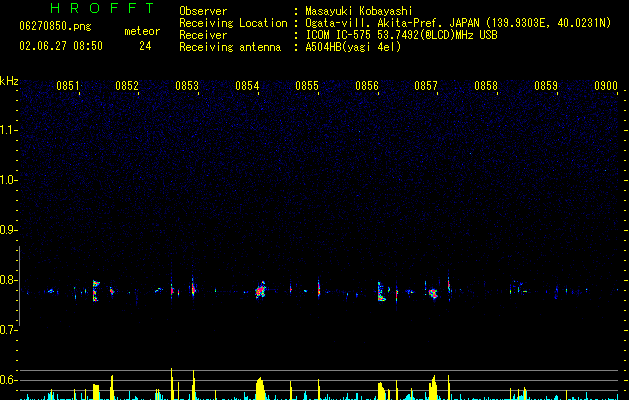Click the Ogata-vill. Akita-Pref. JAPAN location
The width and height of the screenshot is (629, 400).
(458, 23)
